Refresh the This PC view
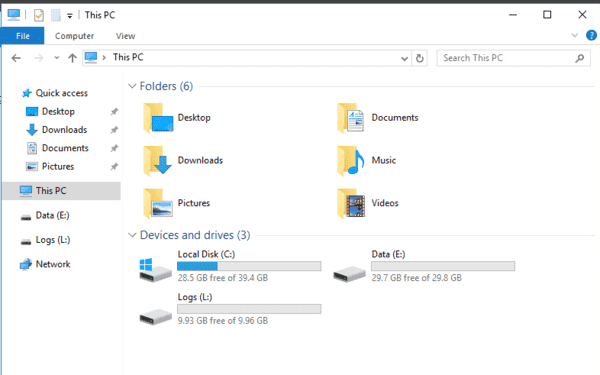 coord(420,59)
